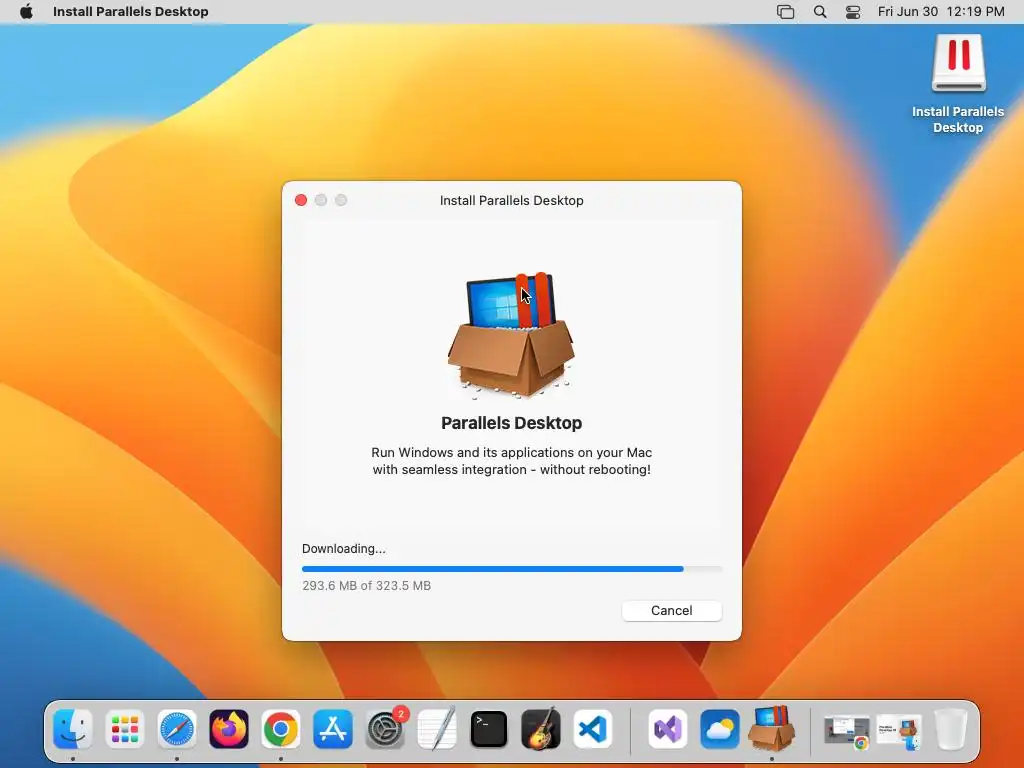Open System Settings with badge in Dock
This screenshot has width=1024, height=768.
[x=385, y=729]
